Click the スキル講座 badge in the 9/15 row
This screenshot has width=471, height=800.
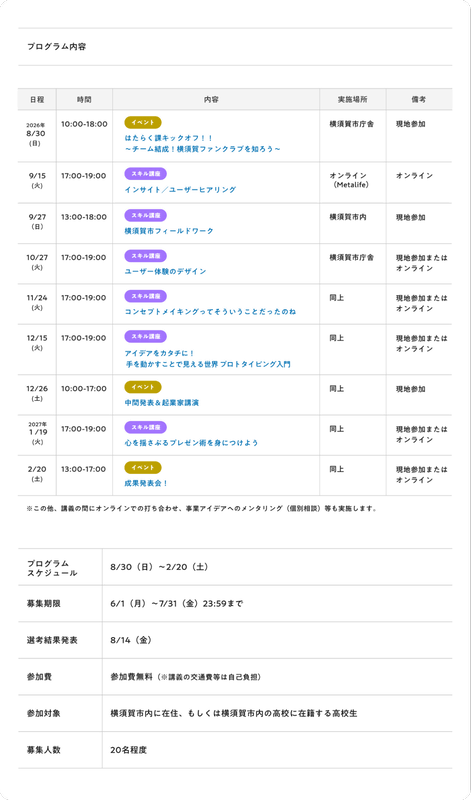tap(145, 174)
